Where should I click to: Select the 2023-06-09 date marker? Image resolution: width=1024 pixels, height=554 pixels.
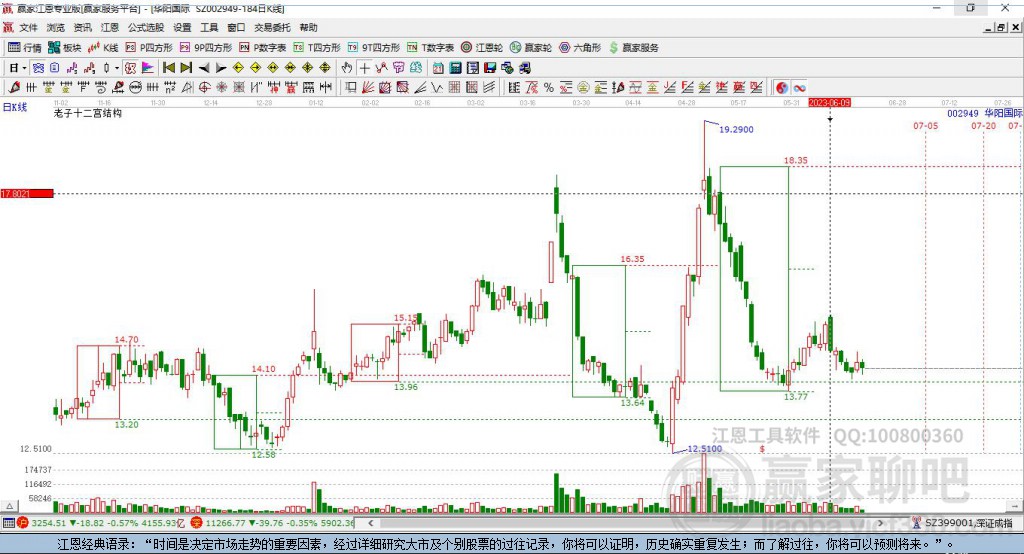829,103
